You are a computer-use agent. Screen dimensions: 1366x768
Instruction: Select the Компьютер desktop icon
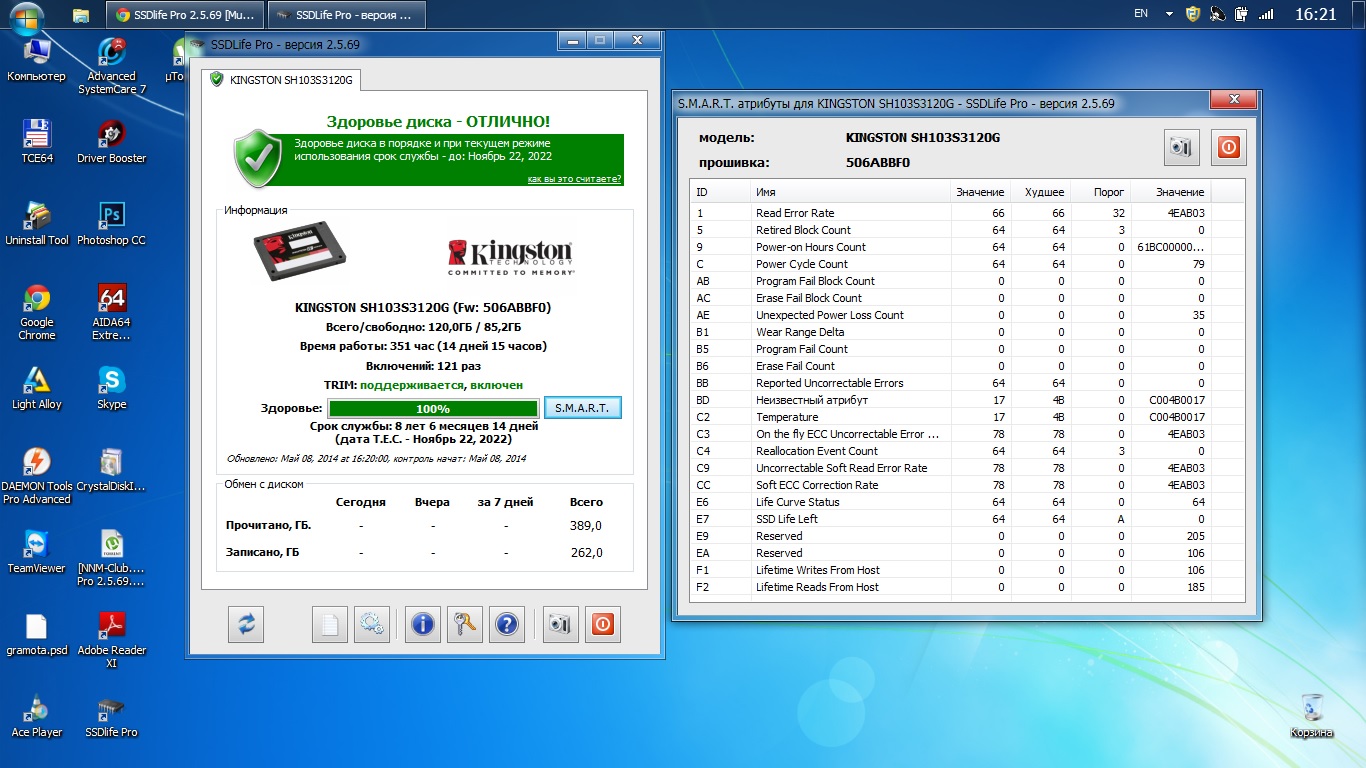pos(37,61)
